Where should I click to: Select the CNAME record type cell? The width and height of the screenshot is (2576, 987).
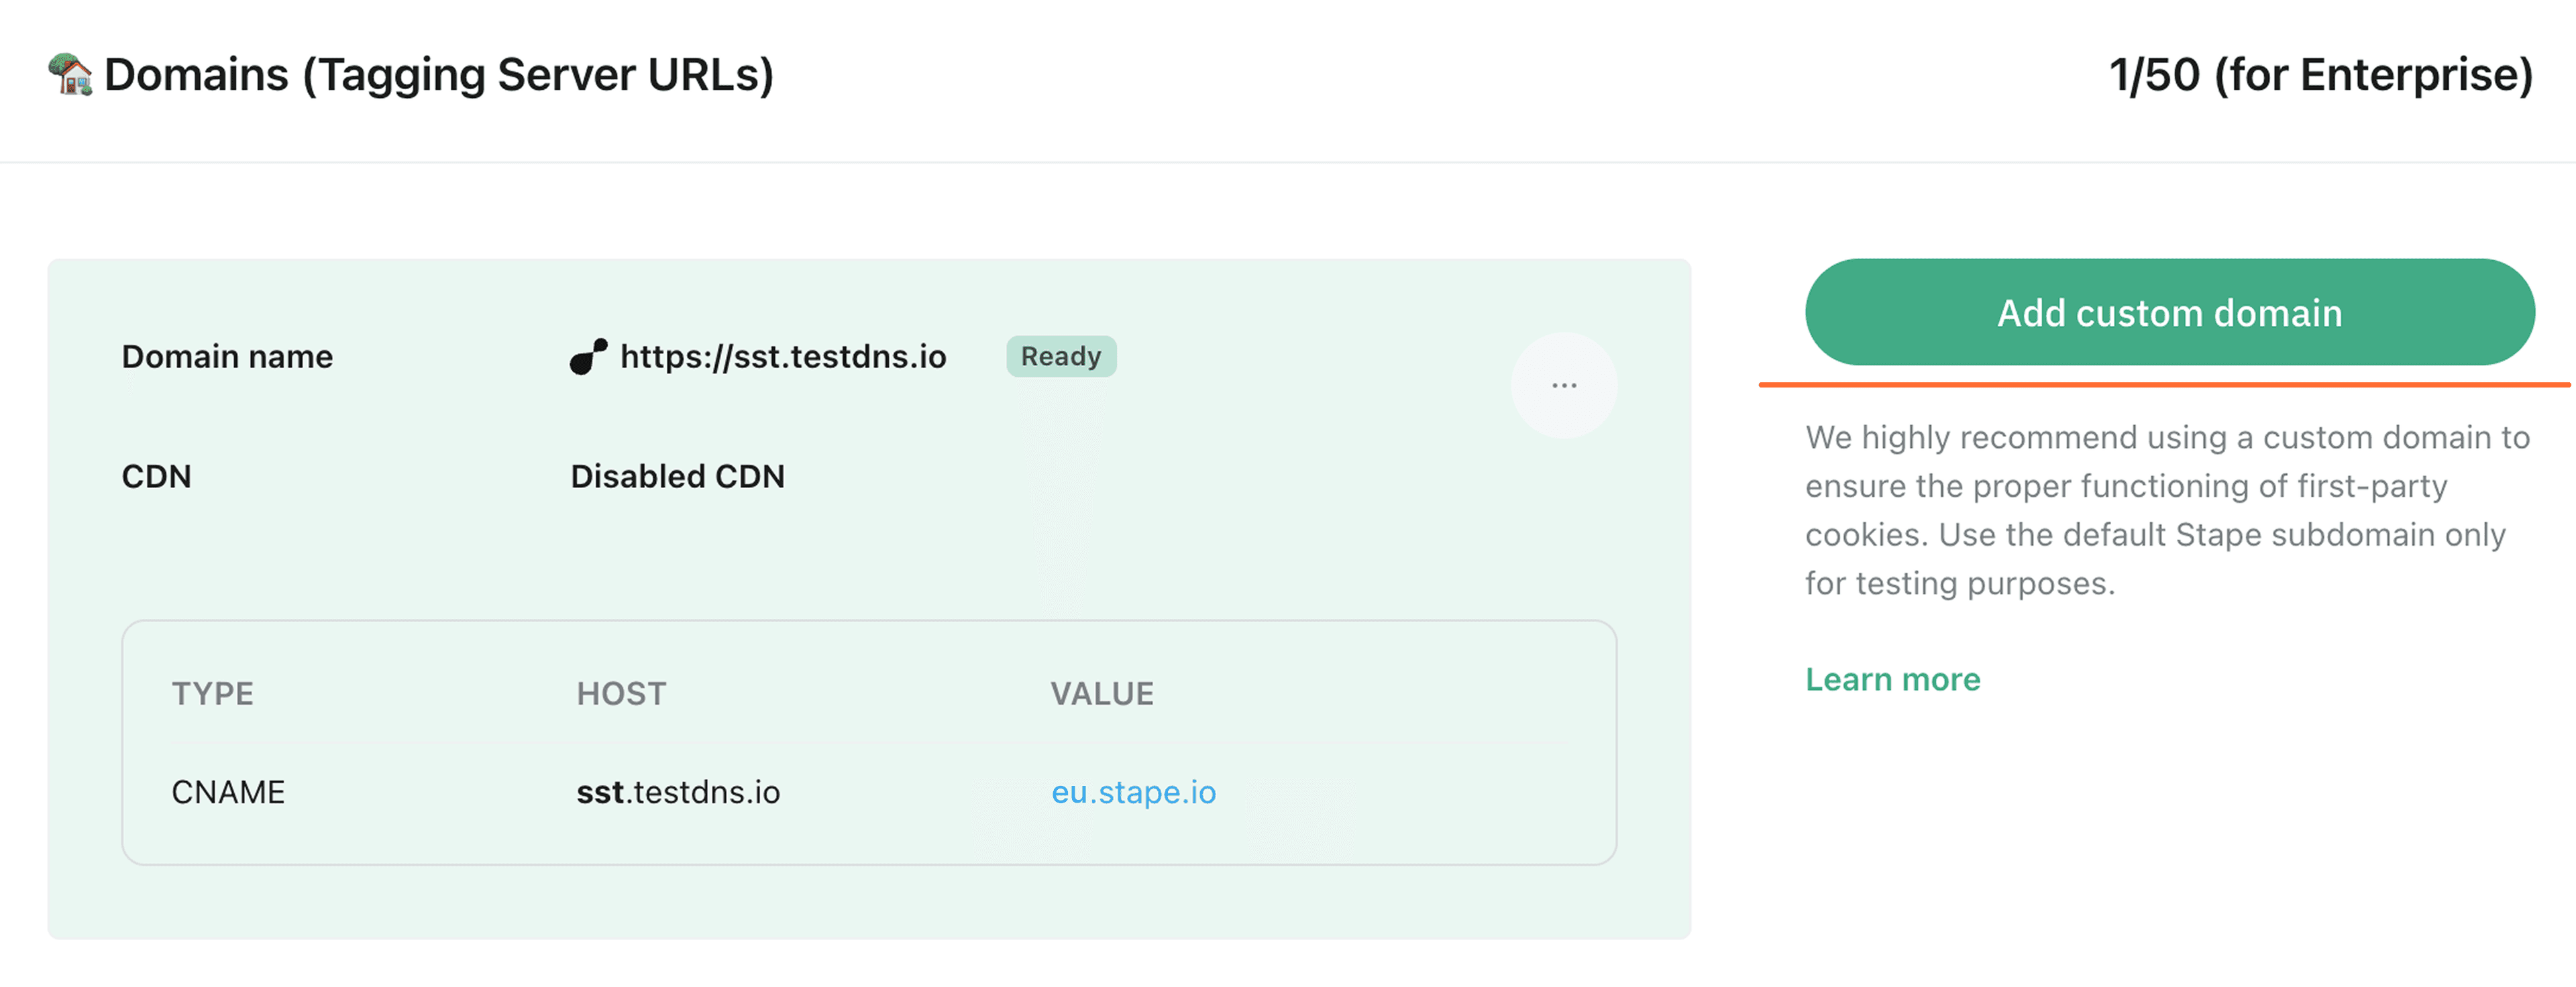pos(228,792)
